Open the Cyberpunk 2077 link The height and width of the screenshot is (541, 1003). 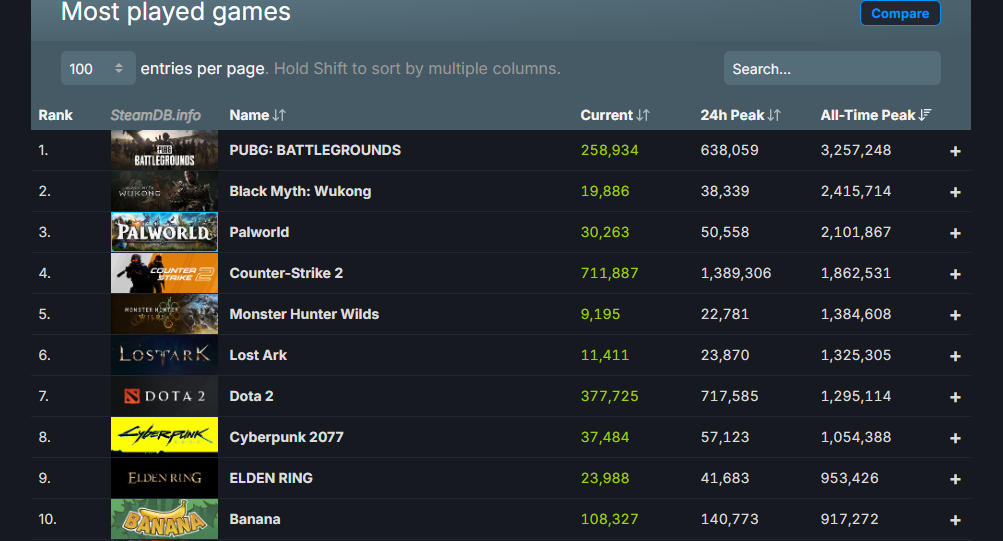click(x=286, y=437)
